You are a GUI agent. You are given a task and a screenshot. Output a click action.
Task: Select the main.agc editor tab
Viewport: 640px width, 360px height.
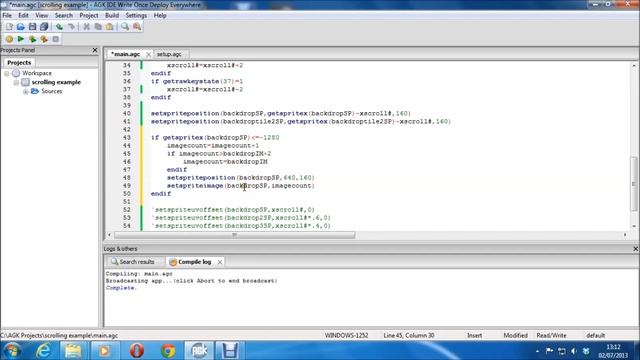pos(126,54)
